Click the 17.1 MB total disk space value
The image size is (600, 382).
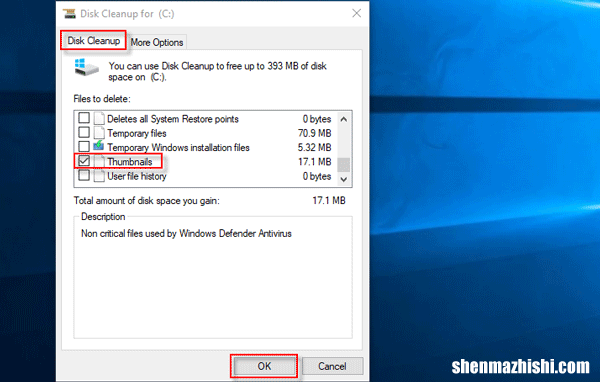point(329,200)
